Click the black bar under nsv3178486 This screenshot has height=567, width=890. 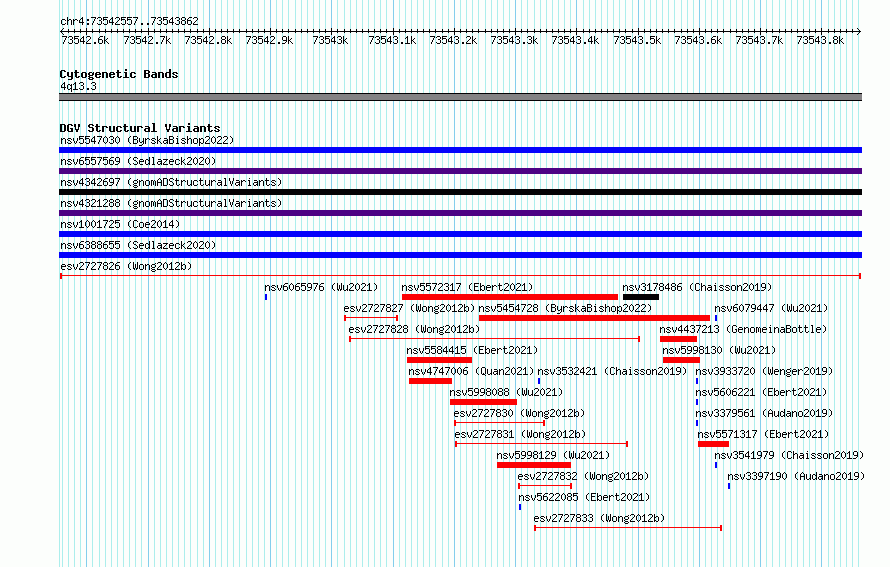coord(641,297)
